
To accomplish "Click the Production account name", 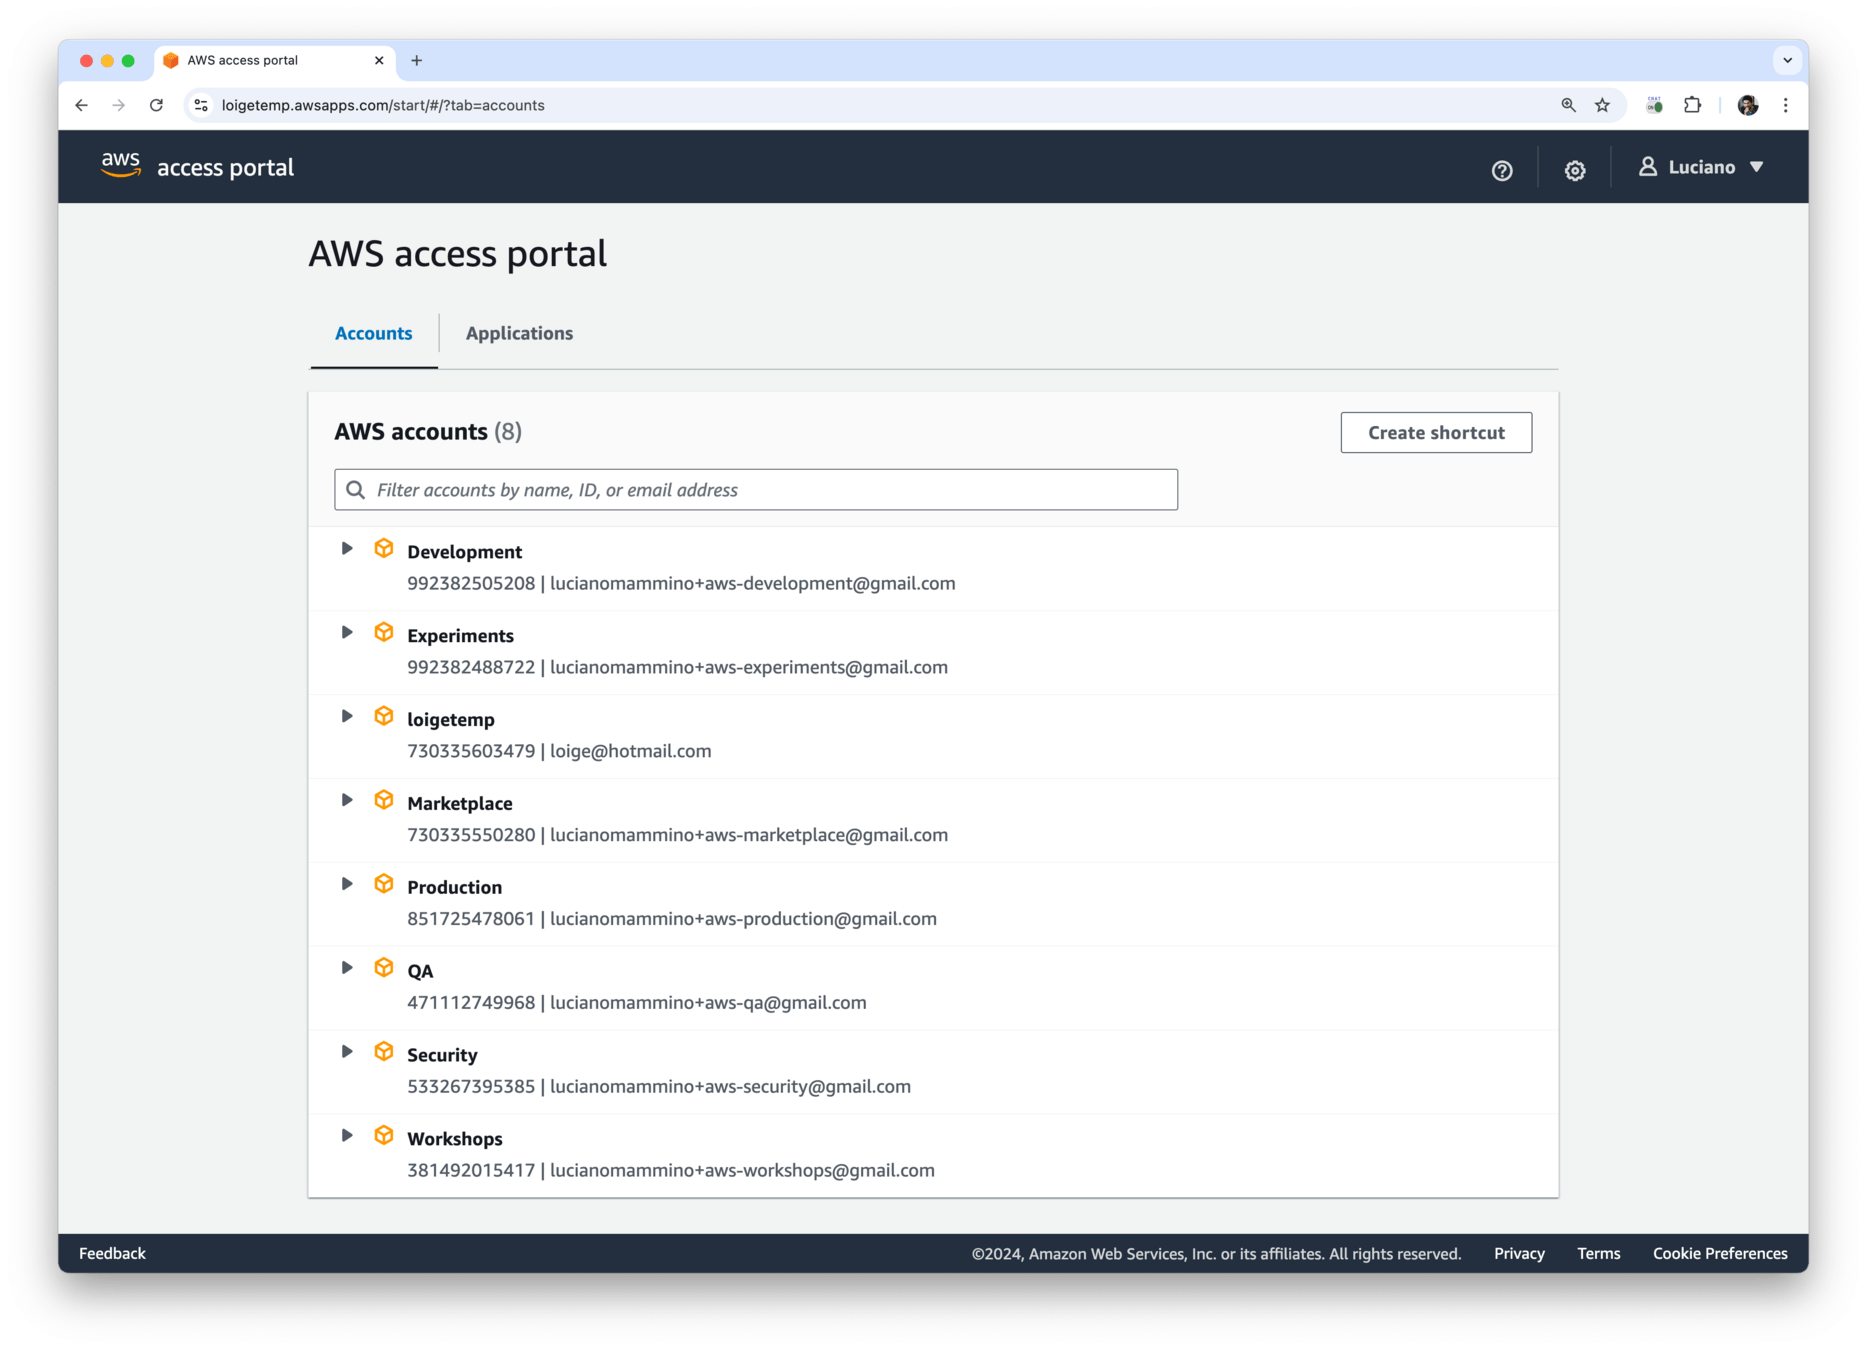I will point(454,887).
